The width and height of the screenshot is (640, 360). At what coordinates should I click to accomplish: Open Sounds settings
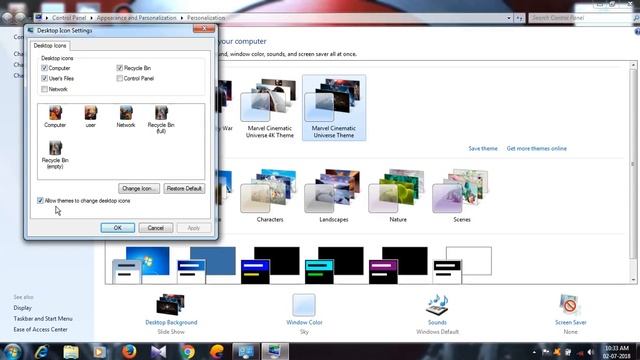(x=437, y=314)
